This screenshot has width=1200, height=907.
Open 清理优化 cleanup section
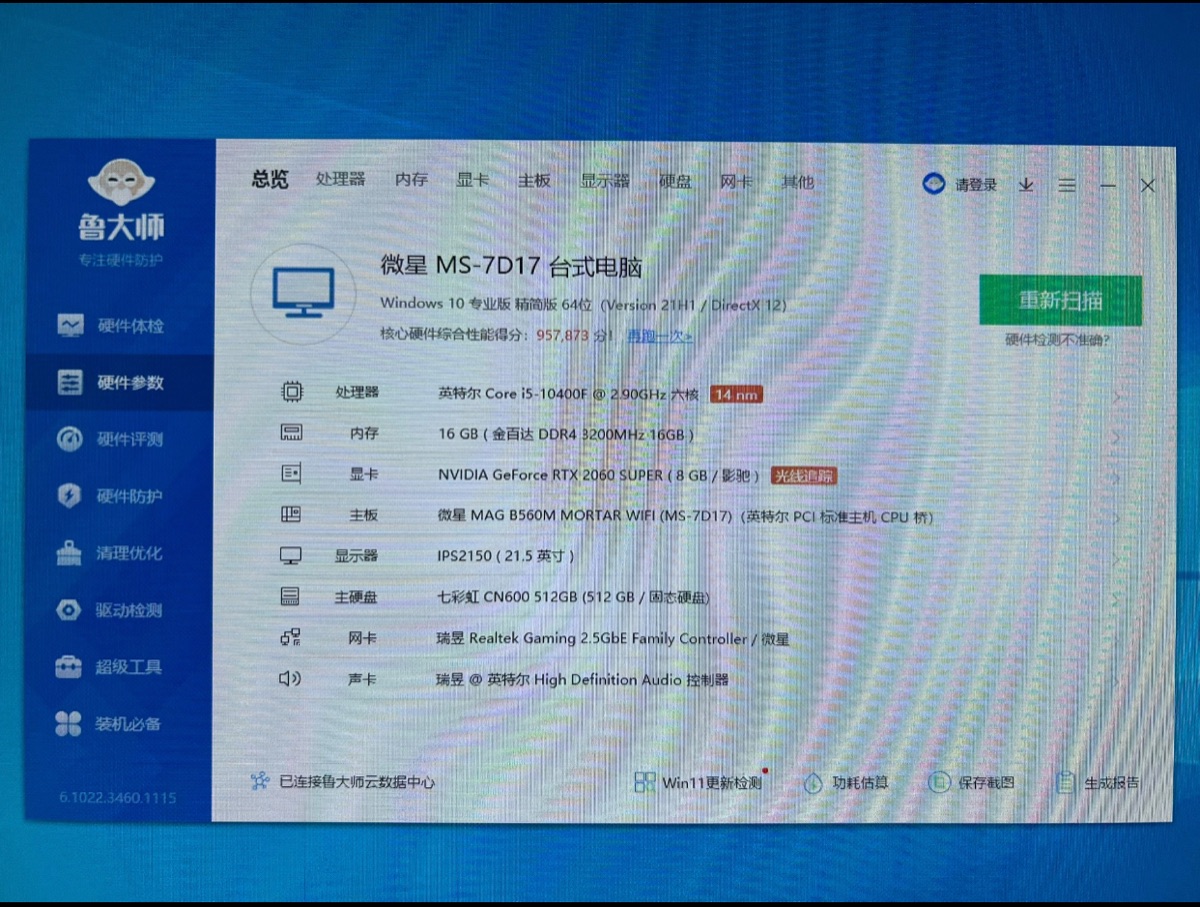coord(110,553)
